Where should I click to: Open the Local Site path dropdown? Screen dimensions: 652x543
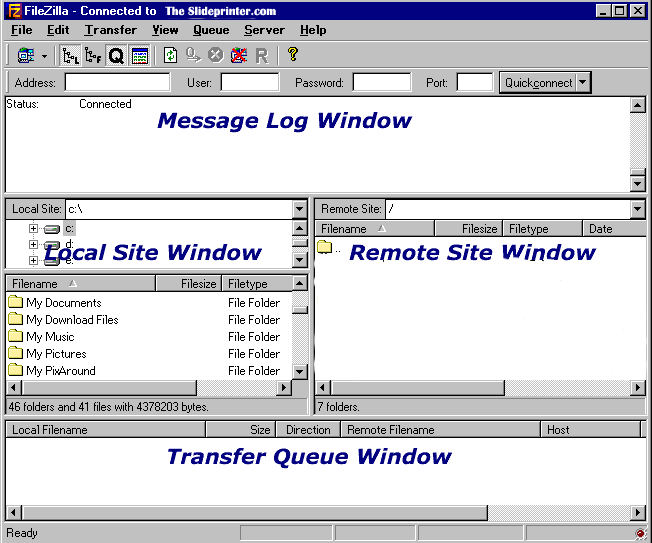point(299,209)
